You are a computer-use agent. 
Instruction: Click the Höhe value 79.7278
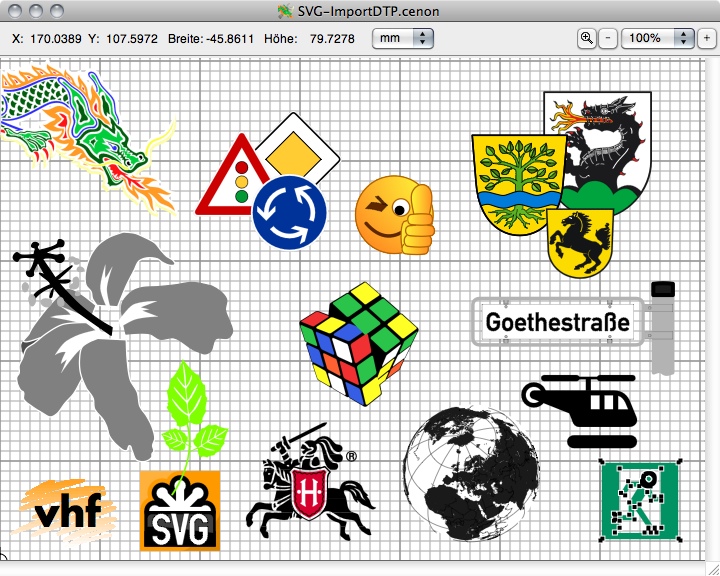pyautogui.click(x=332, y=39)
